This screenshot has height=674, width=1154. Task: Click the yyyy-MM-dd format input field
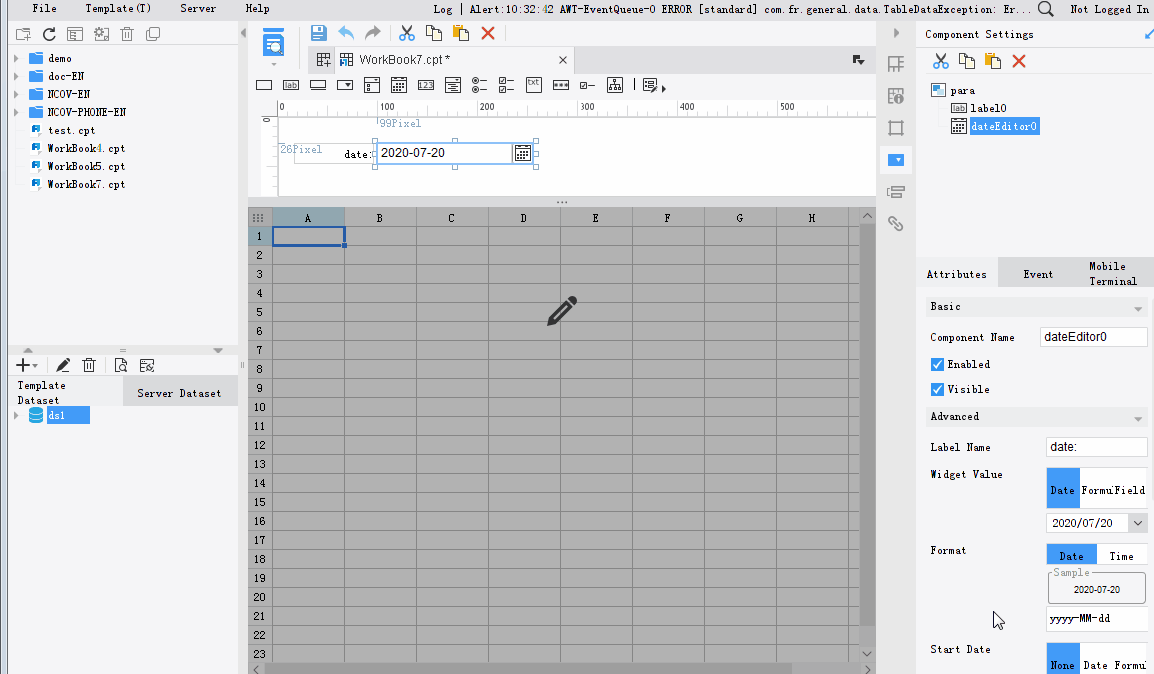(1097, 619)
